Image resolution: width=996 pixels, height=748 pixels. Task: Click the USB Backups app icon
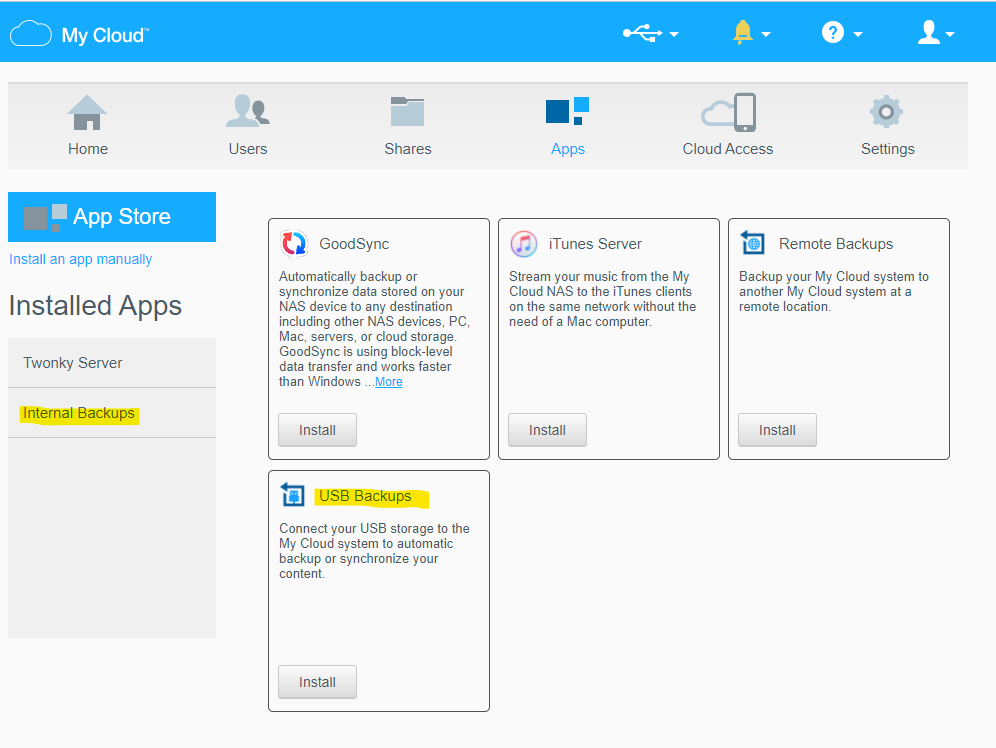pos(293,494)
